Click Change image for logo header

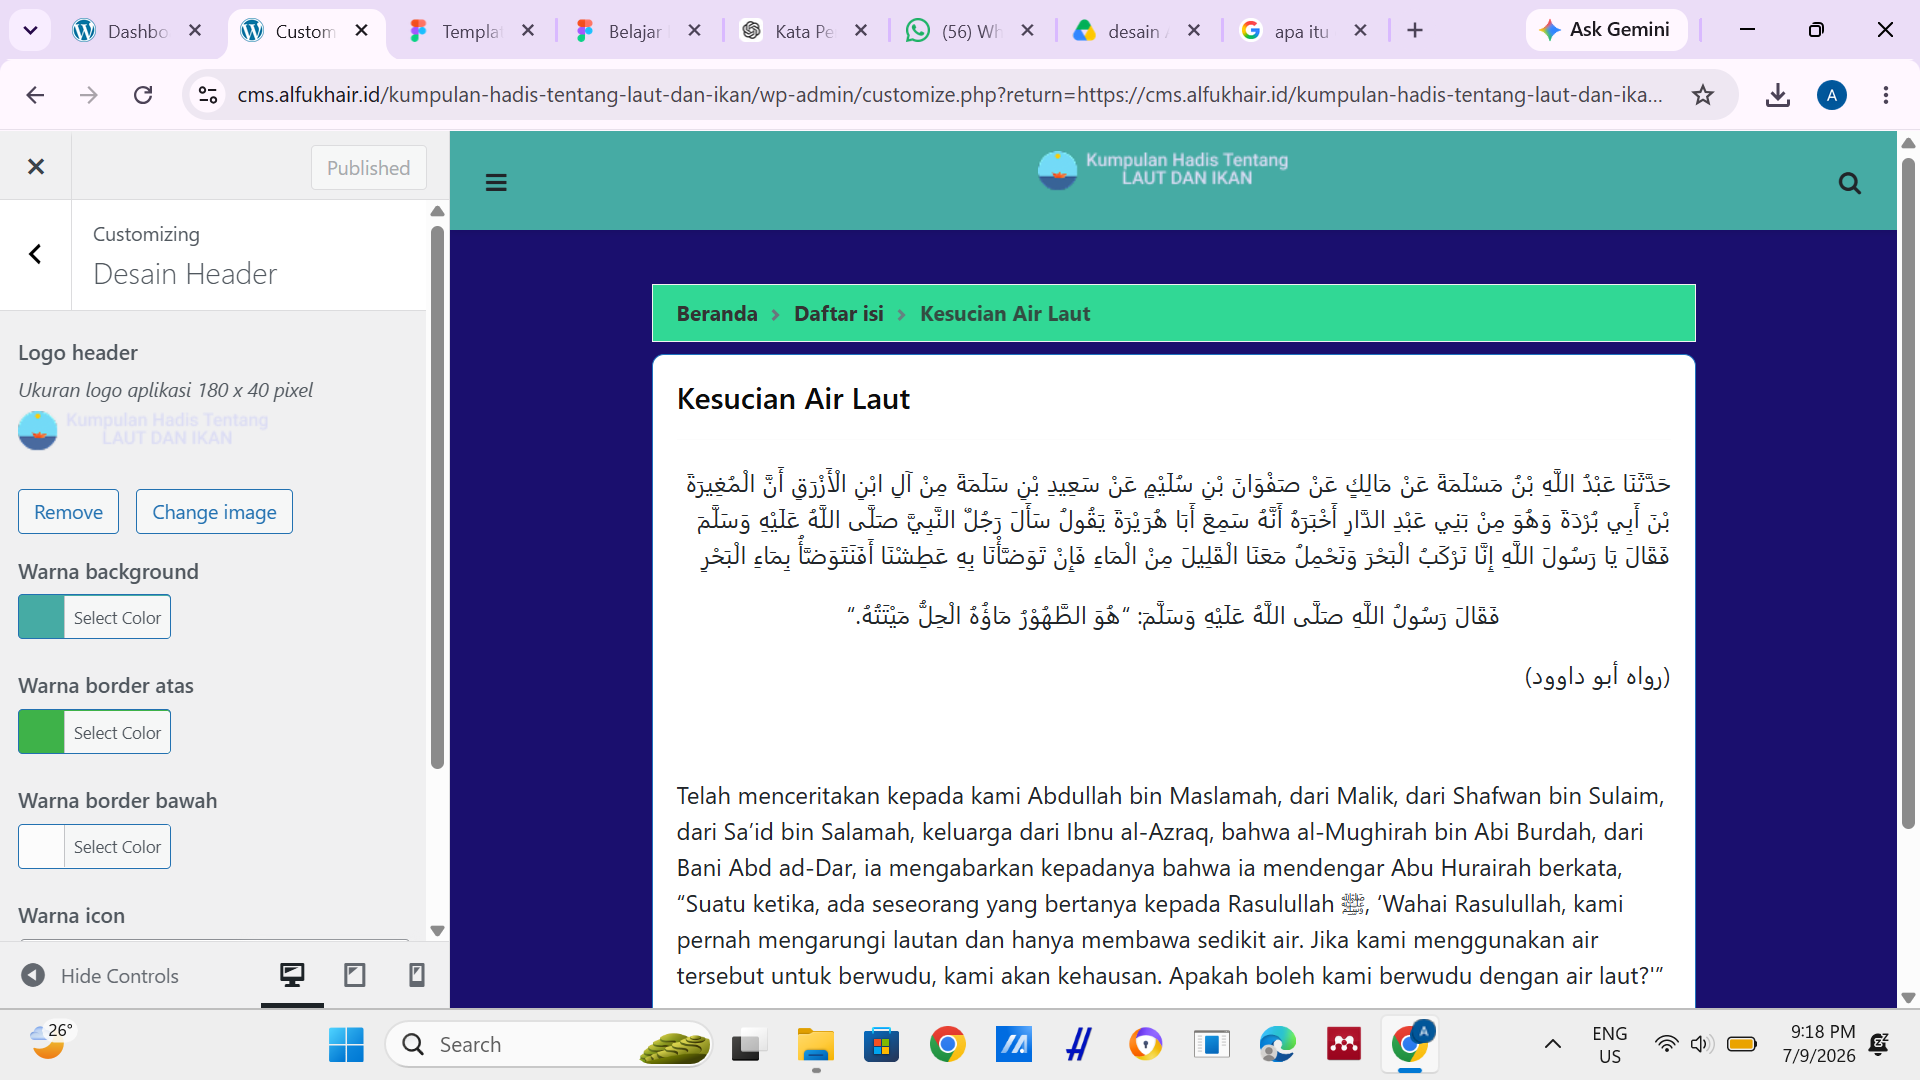(x=214, y=512)
